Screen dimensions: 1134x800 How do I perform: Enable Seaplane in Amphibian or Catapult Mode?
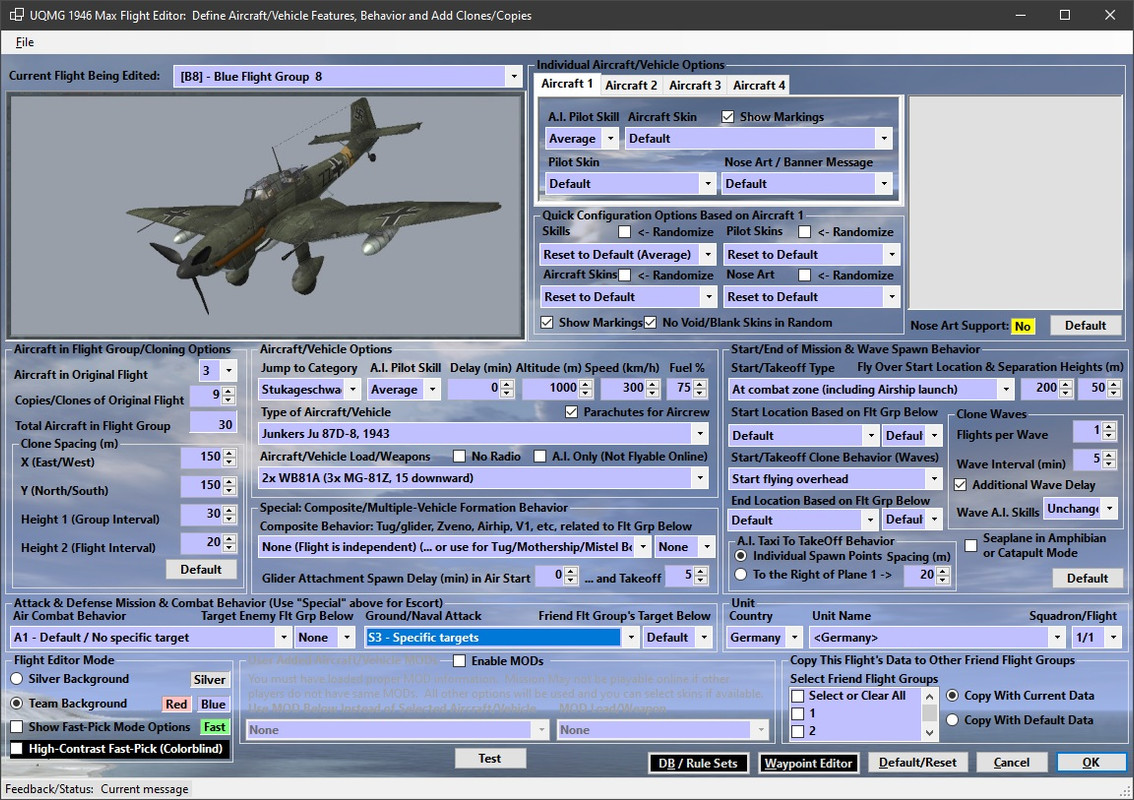click(971, 545)
